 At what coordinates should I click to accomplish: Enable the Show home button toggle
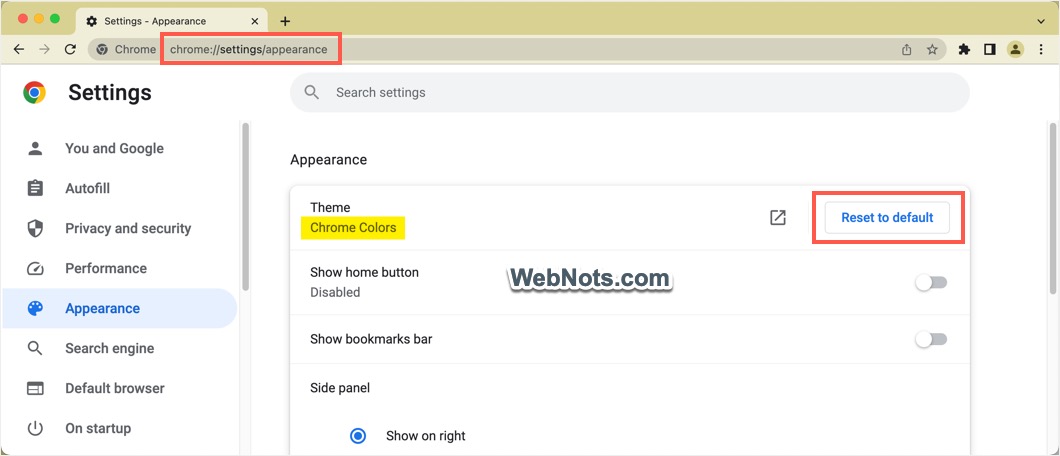coord(932,283)
